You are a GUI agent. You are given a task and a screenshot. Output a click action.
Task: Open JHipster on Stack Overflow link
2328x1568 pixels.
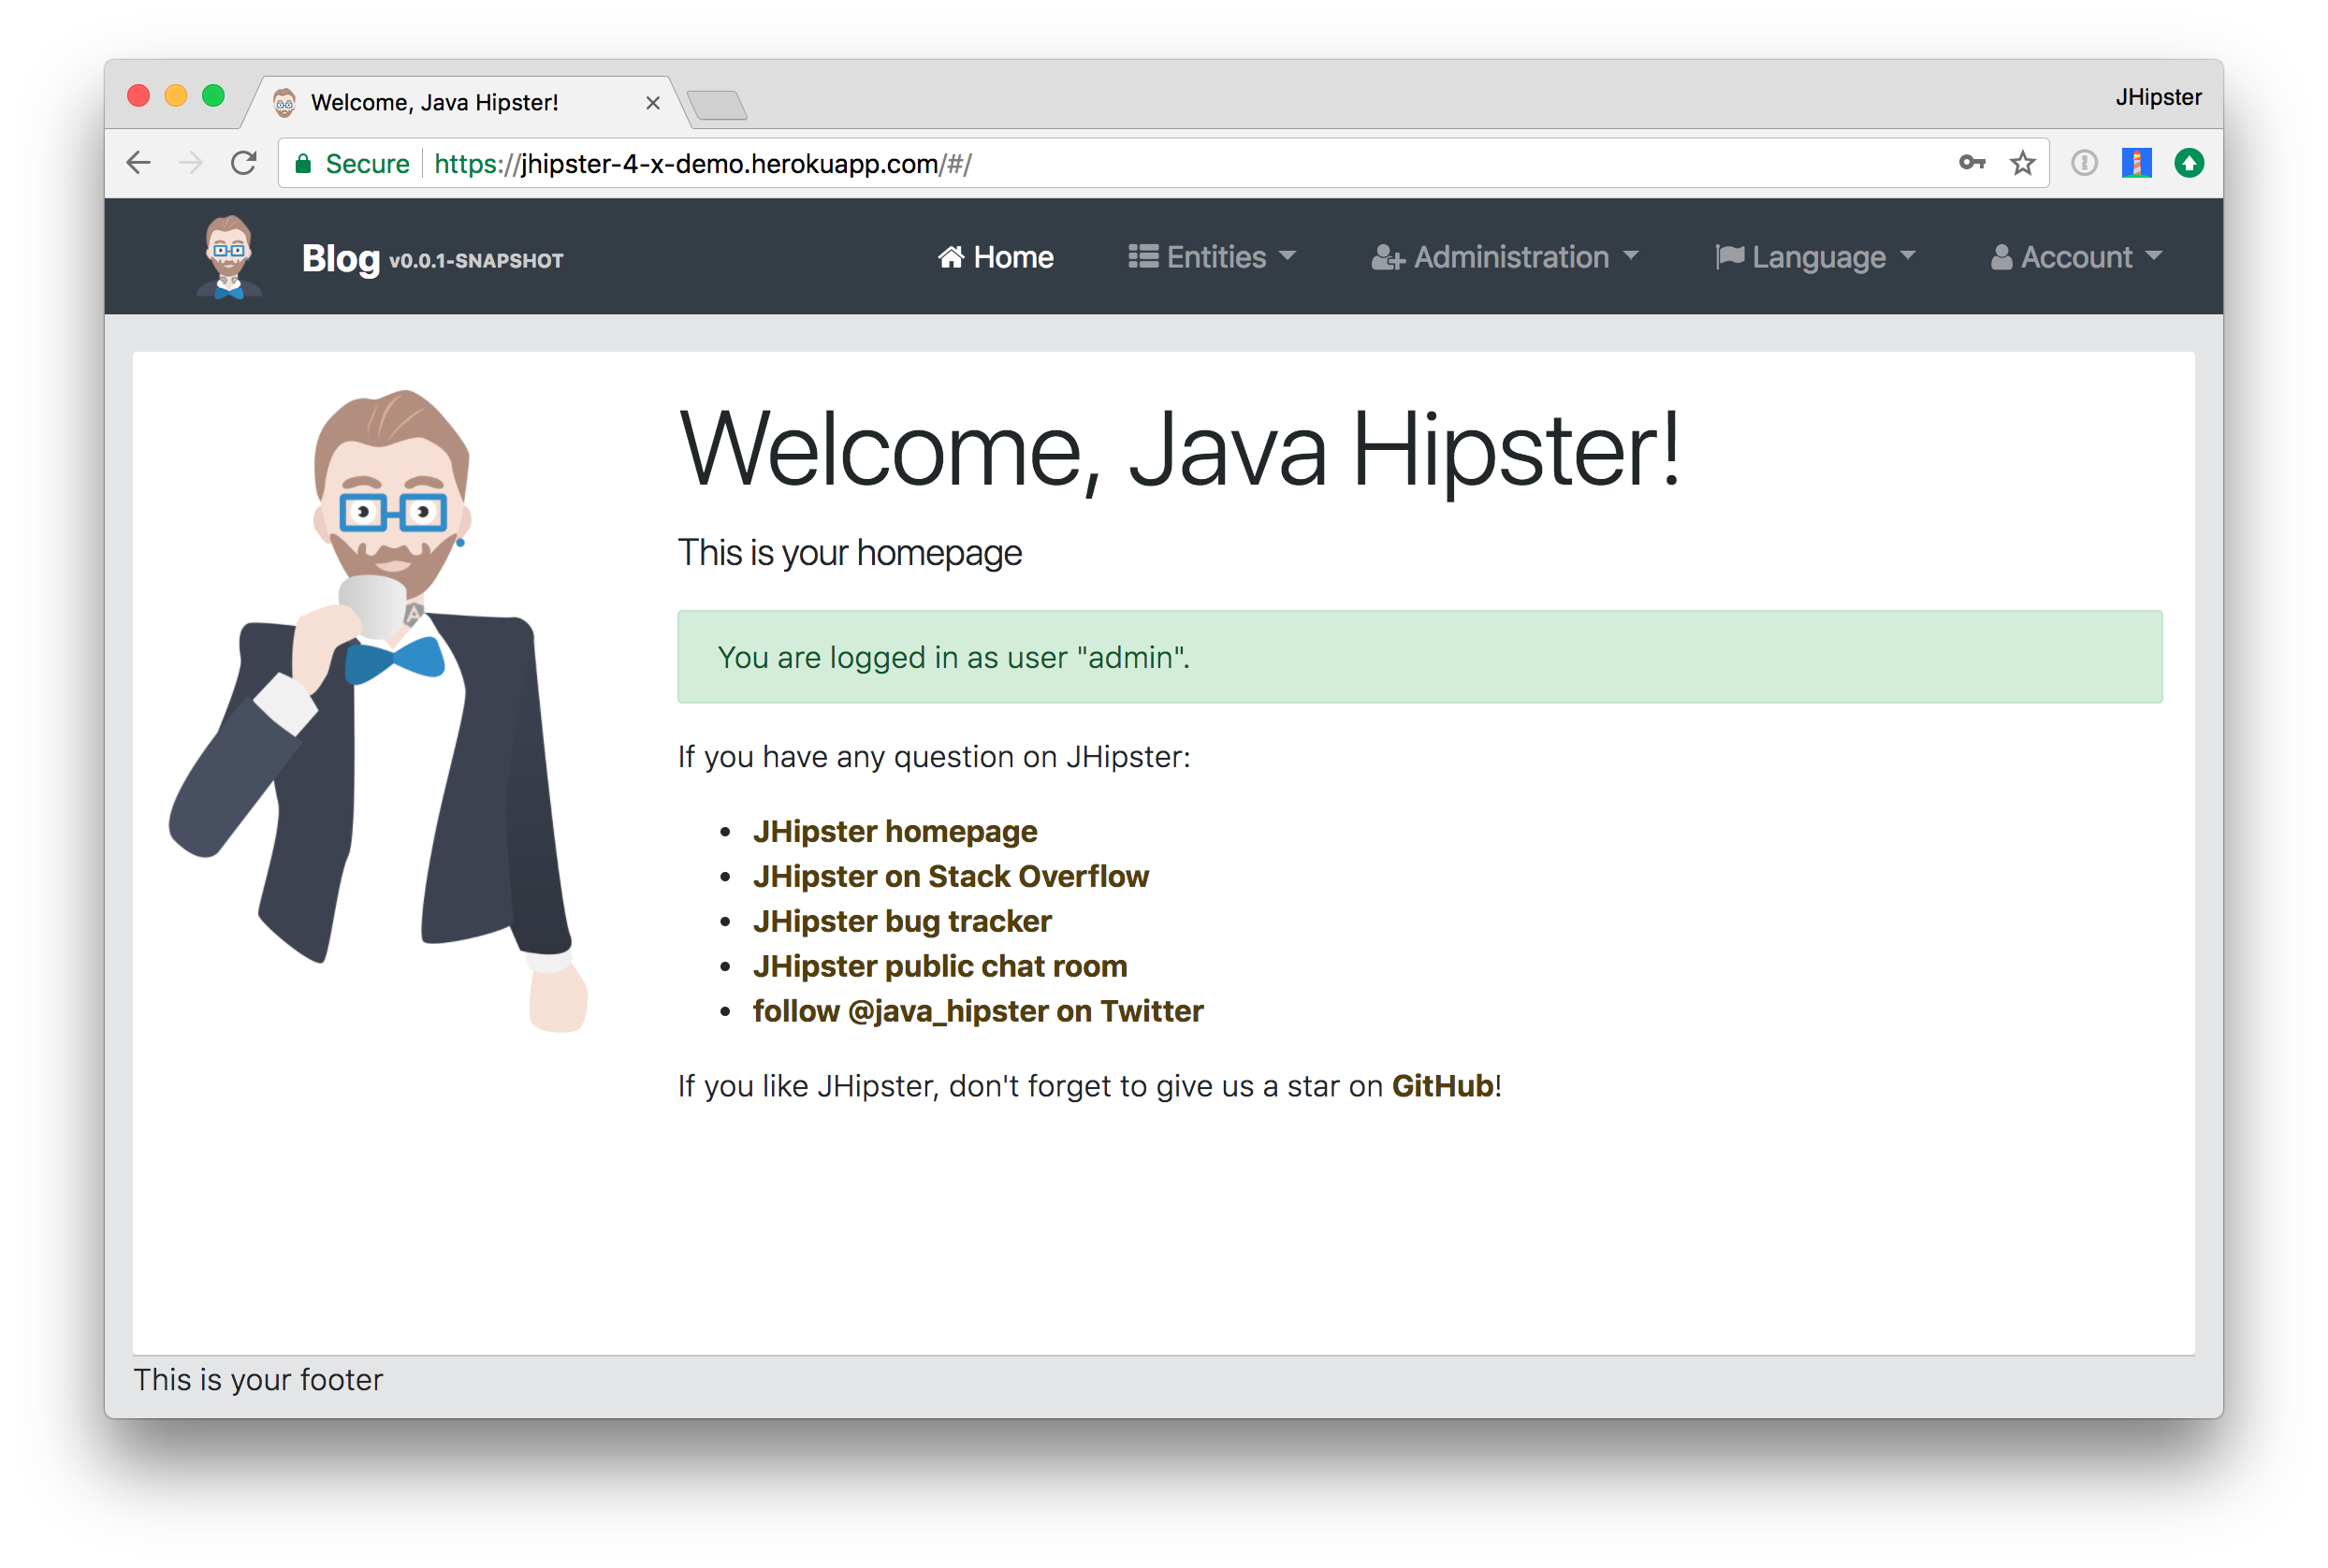point(950,876)
